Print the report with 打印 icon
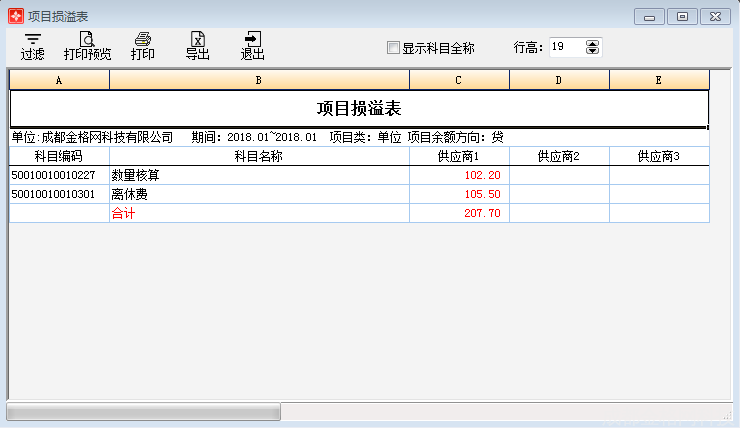740x428 pixels. click(143, 46)
